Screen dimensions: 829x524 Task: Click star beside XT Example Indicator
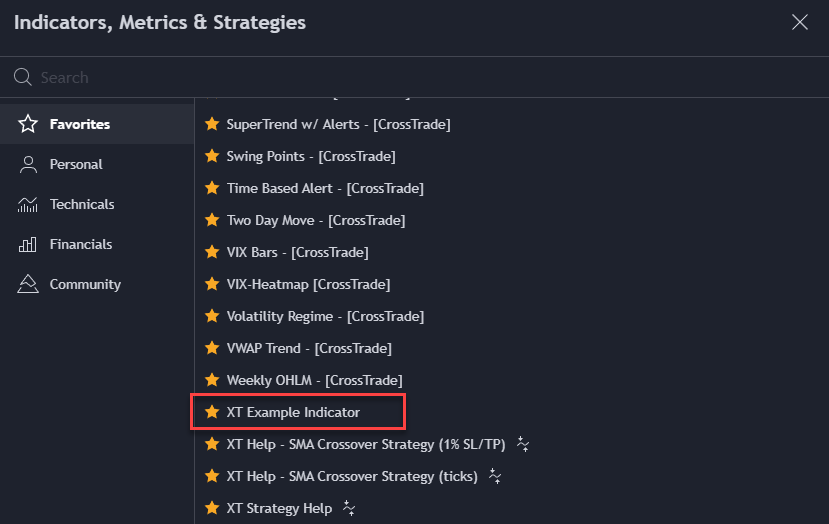(x=212, y=412)
